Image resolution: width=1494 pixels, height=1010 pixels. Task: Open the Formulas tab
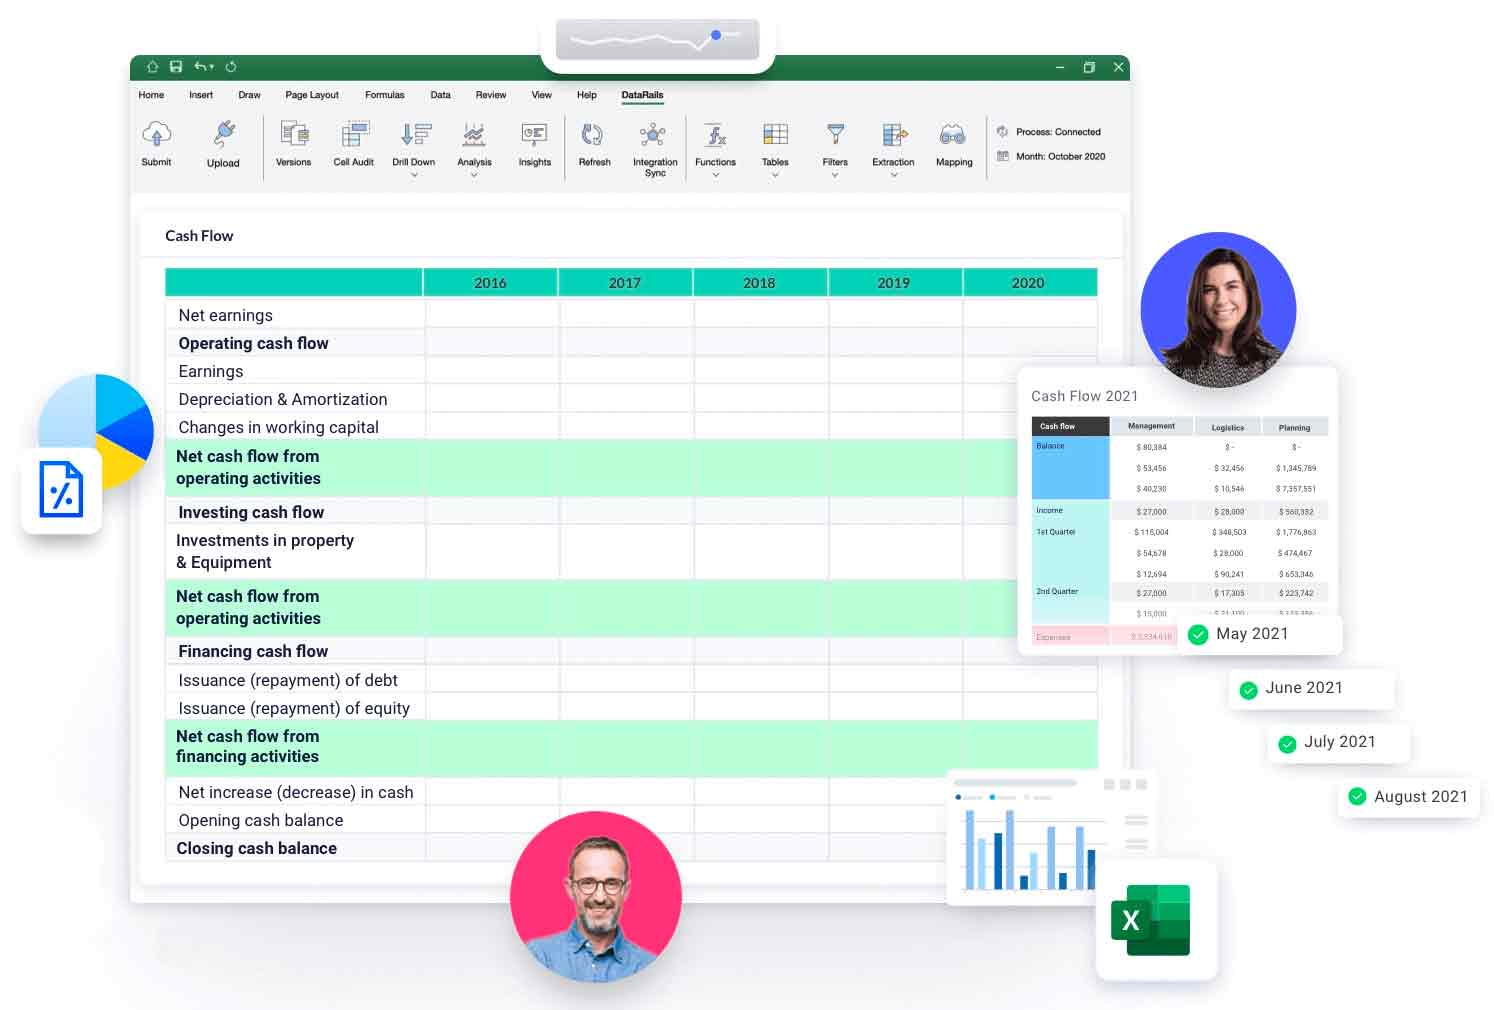coord(385,95)
